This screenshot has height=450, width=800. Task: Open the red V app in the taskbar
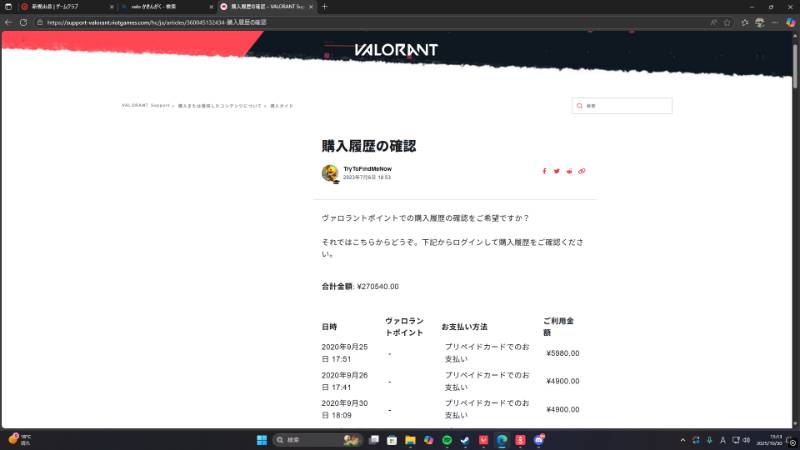(483, 440)
